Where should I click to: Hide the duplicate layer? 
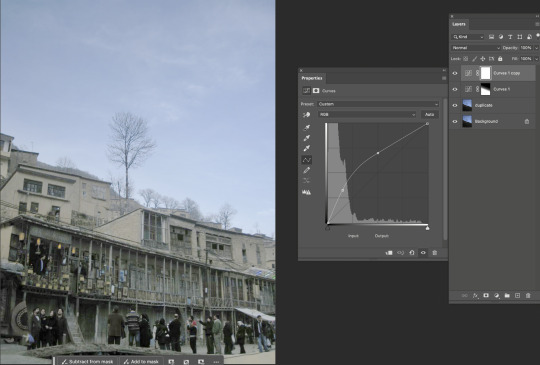pyautogui.click(x=455, y=105)
